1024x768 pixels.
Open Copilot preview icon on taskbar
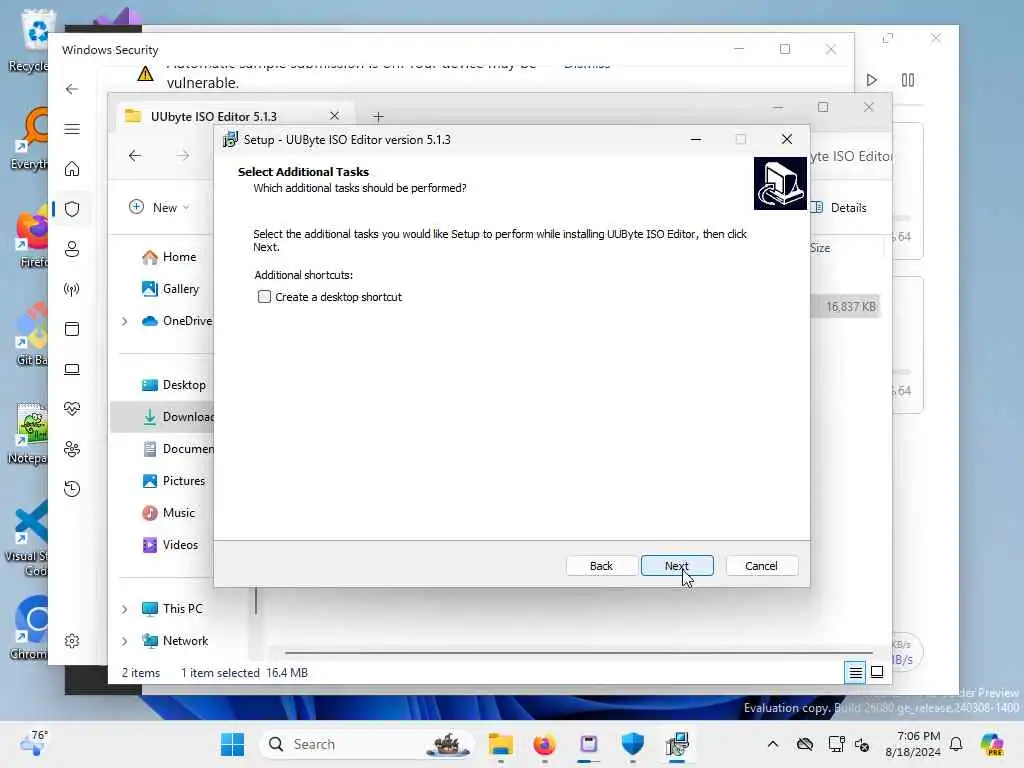pyautogui.click(x=991, y=744)
